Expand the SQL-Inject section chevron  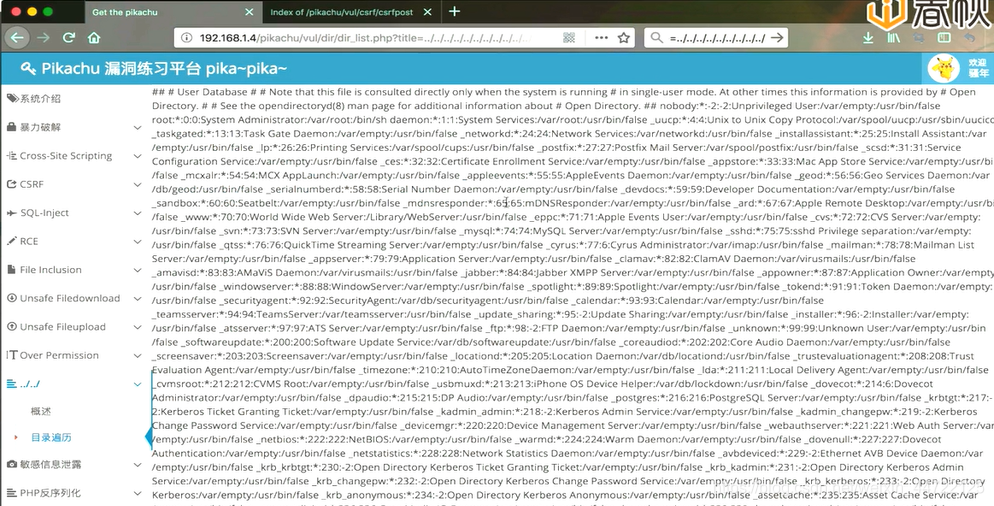point(137,213)
